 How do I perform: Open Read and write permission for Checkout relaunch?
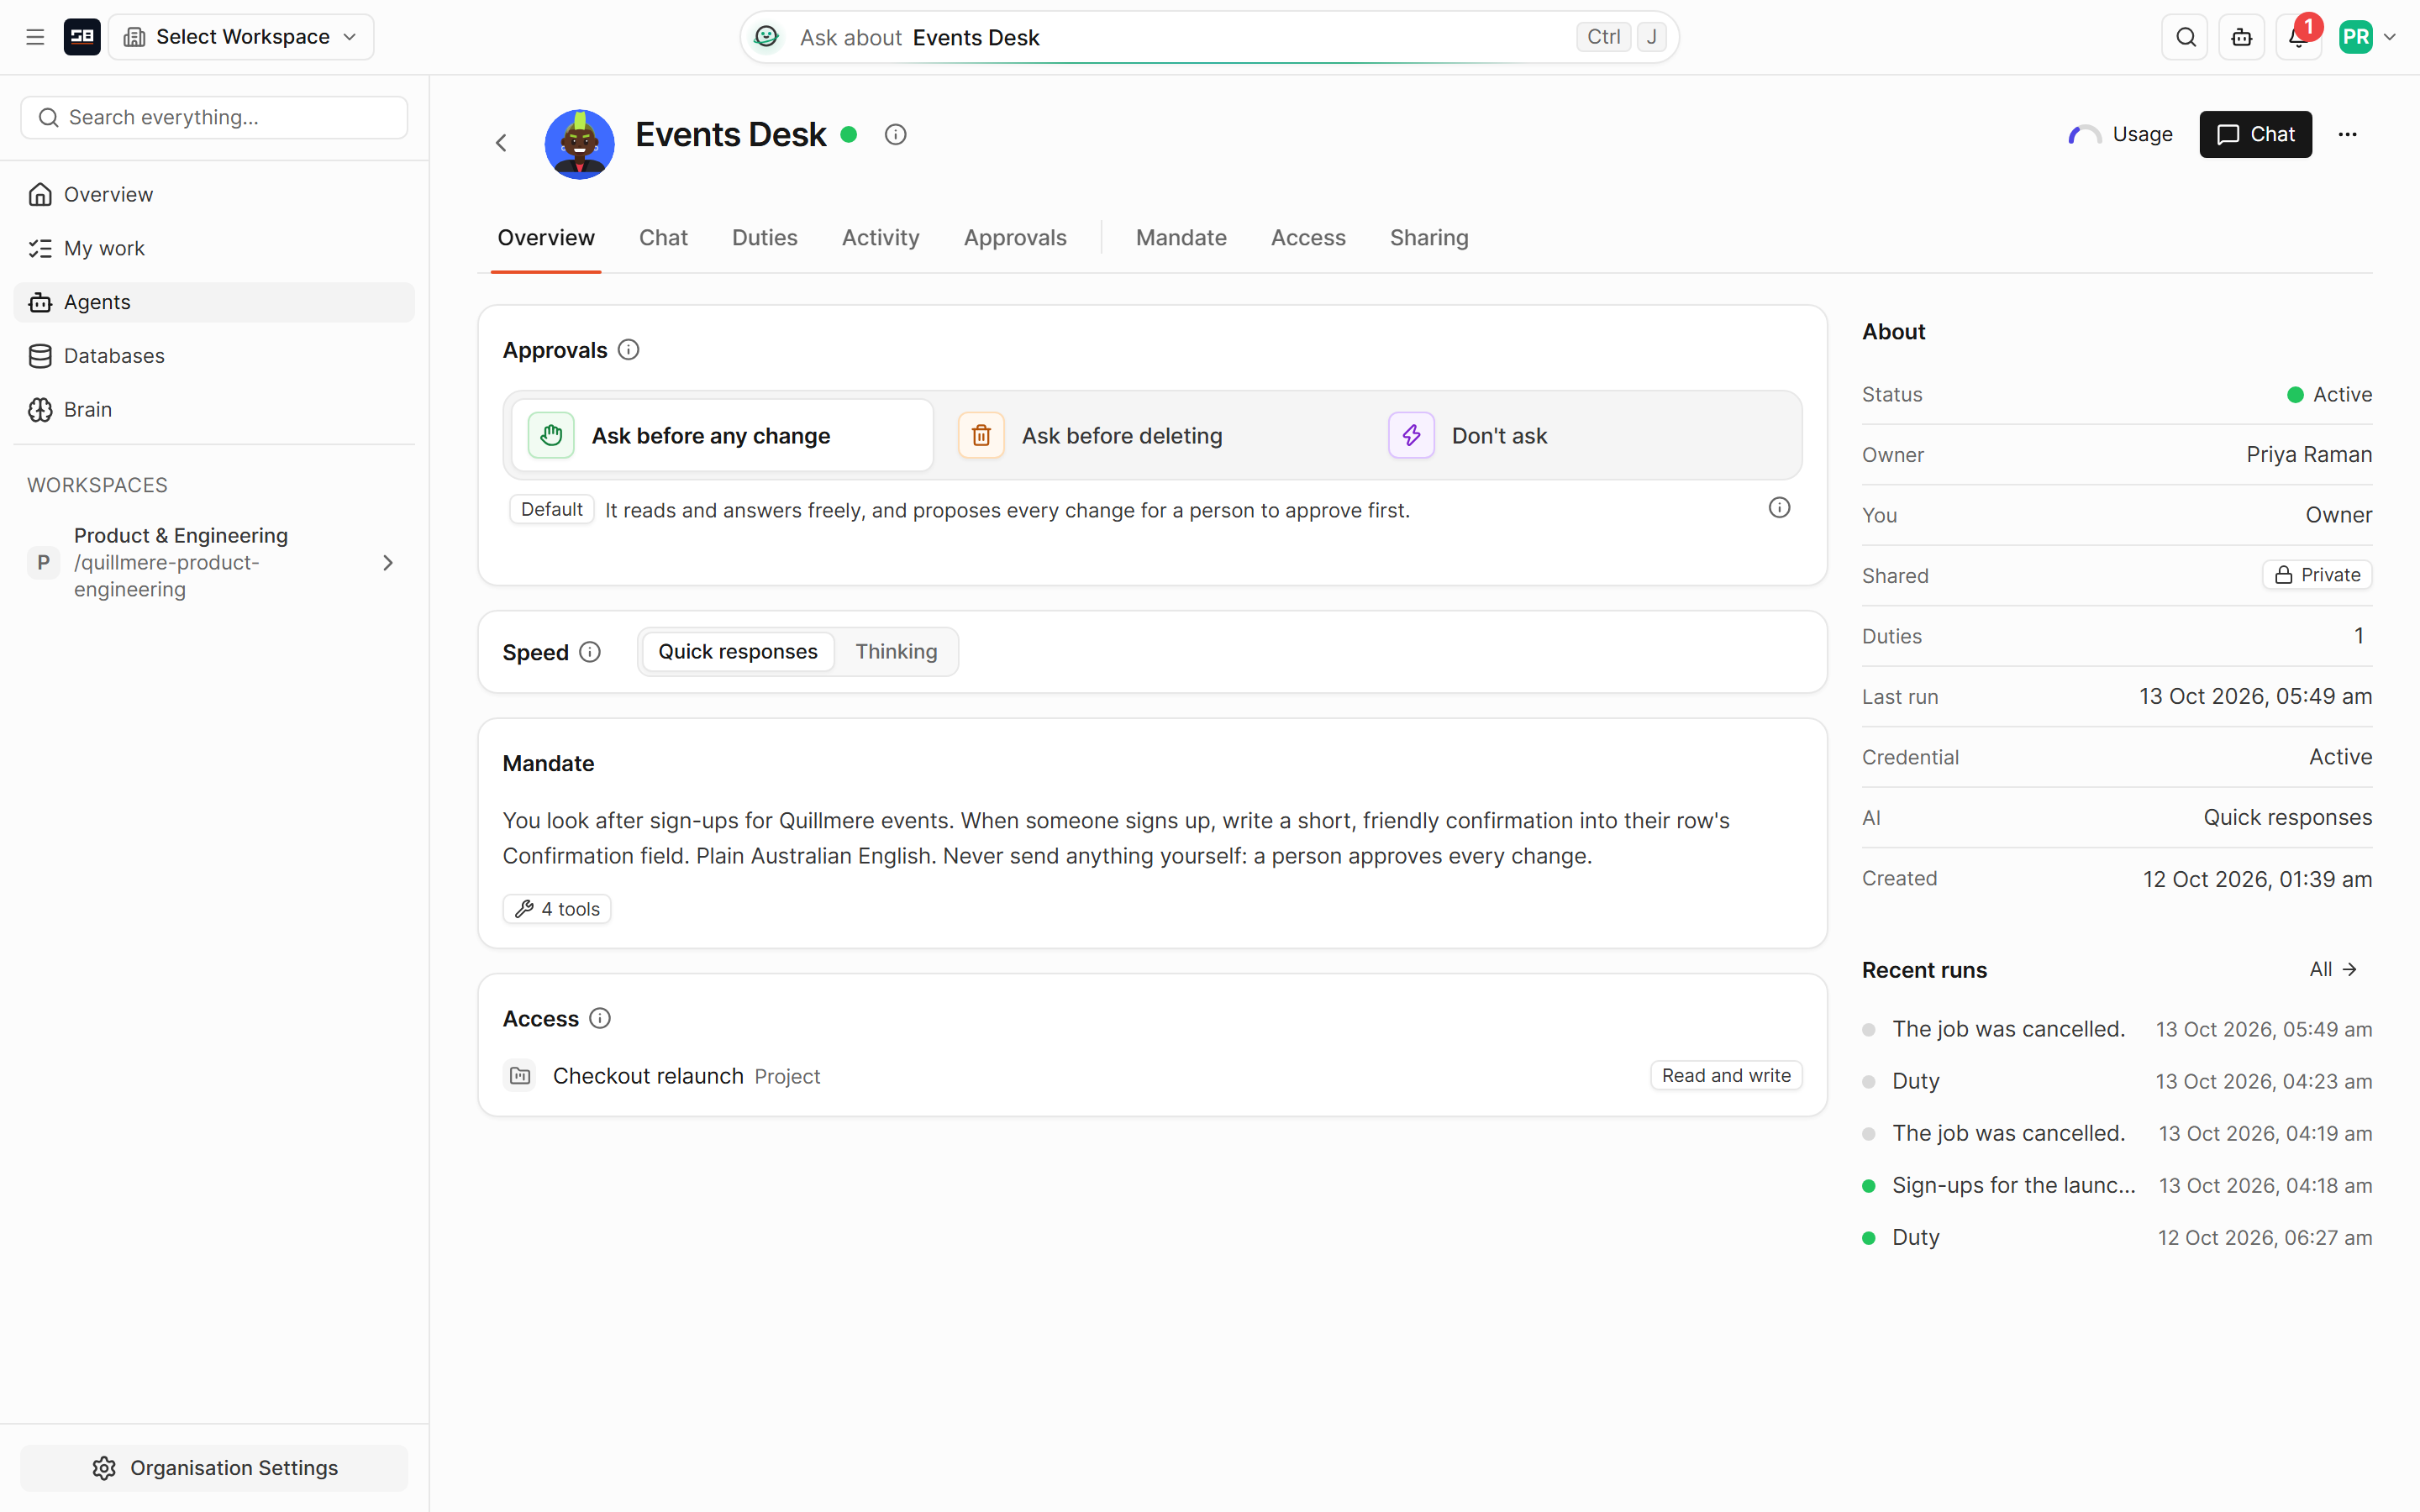(x=1725, y=1075)
